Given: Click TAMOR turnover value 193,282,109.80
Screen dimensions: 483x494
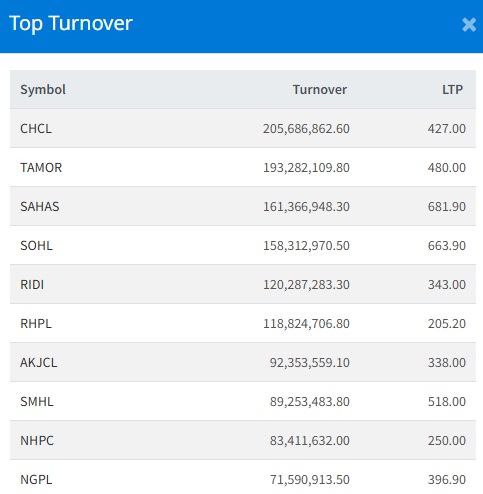Looking at the screenshot, I should point(306,167).
